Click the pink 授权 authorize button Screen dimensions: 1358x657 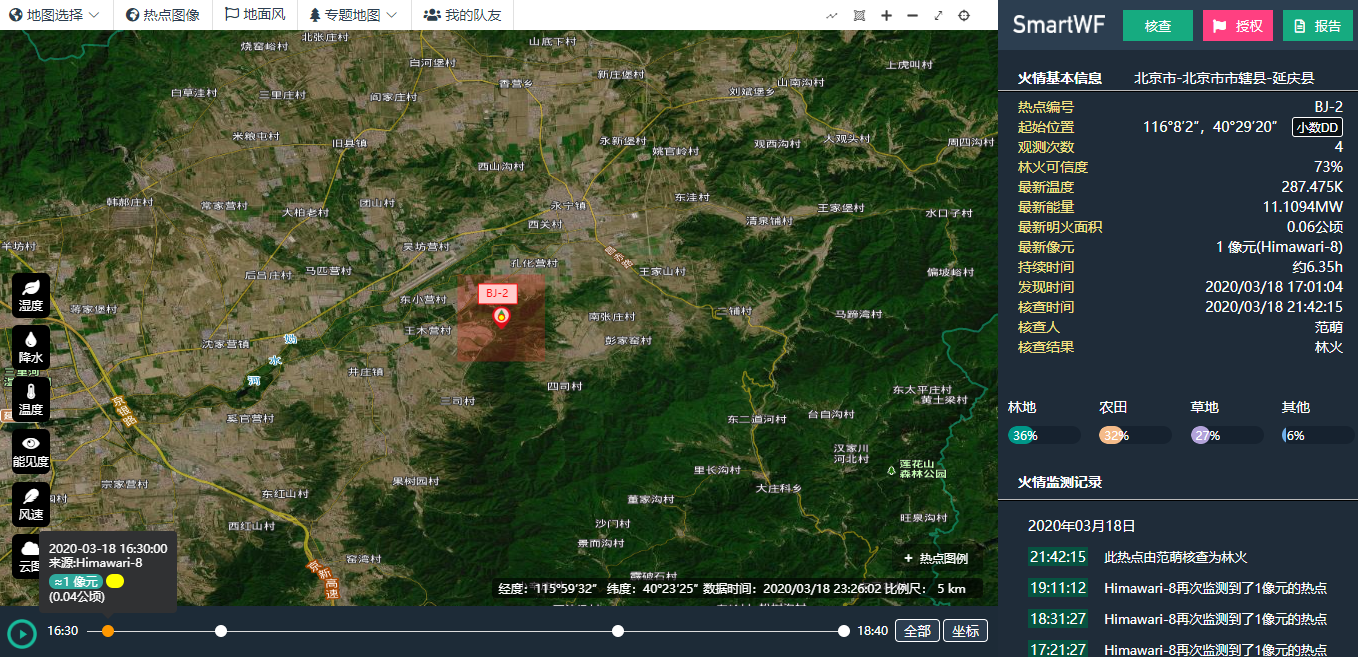click(x=1237, y=26)
